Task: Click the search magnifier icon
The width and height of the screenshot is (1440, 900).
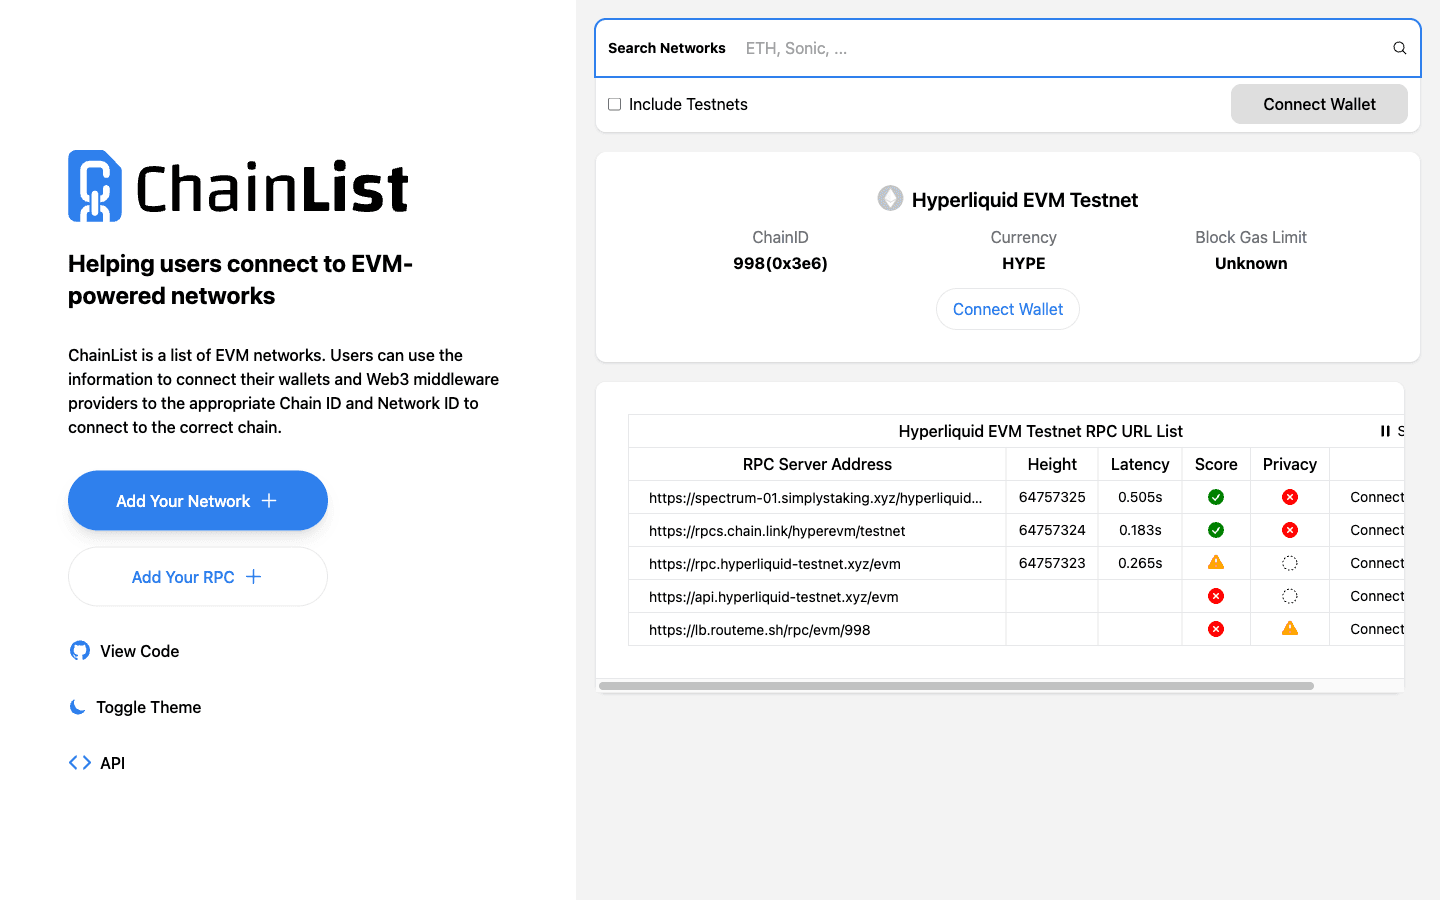Action: tap(1400, 48)
